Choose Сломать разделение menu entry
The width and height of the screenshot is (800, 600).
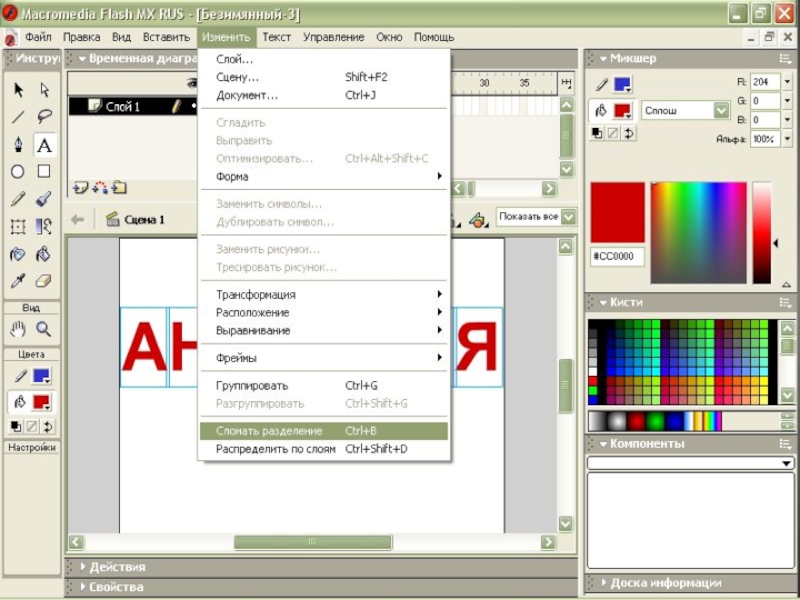click(324, 431)
